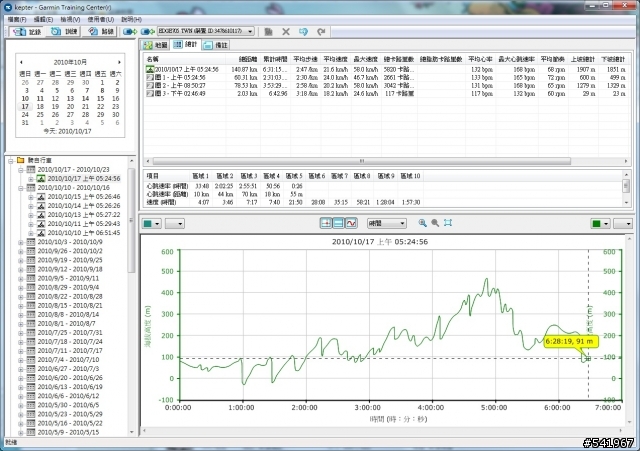640x451 pixels.
Task: Select lap row 圈 2 - 上午 08:50:27
Action: coord(386,86)
